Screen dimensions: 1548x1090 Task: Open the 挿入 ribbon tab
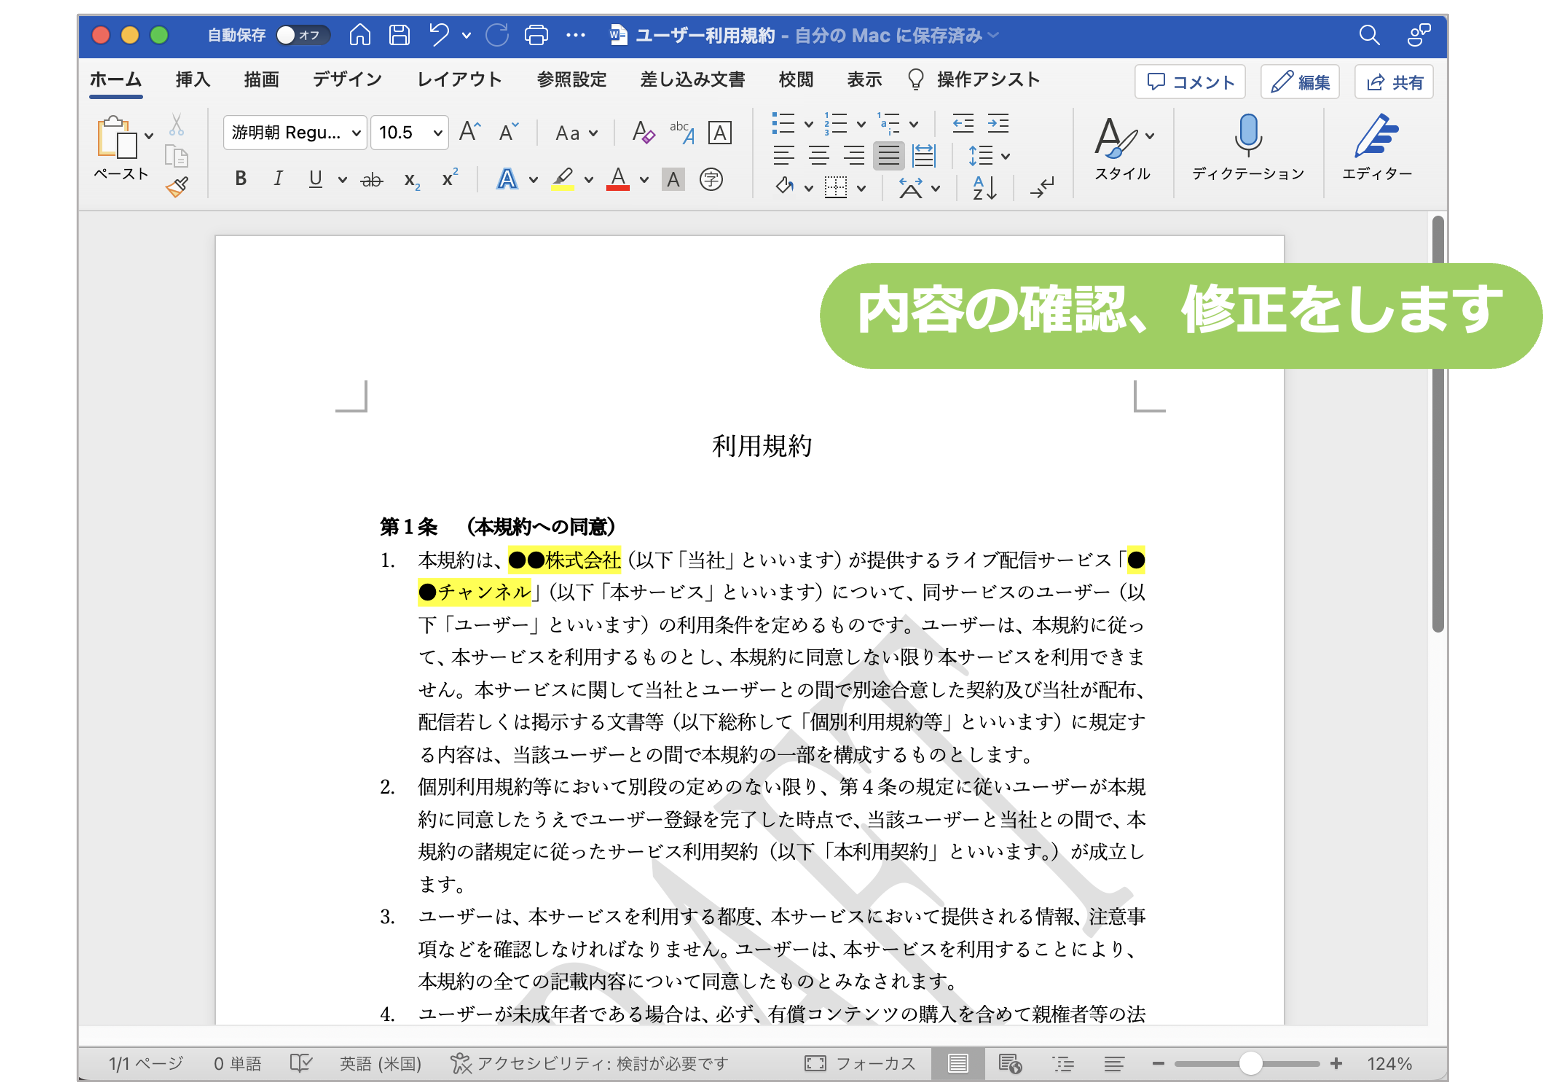(192, 80)
